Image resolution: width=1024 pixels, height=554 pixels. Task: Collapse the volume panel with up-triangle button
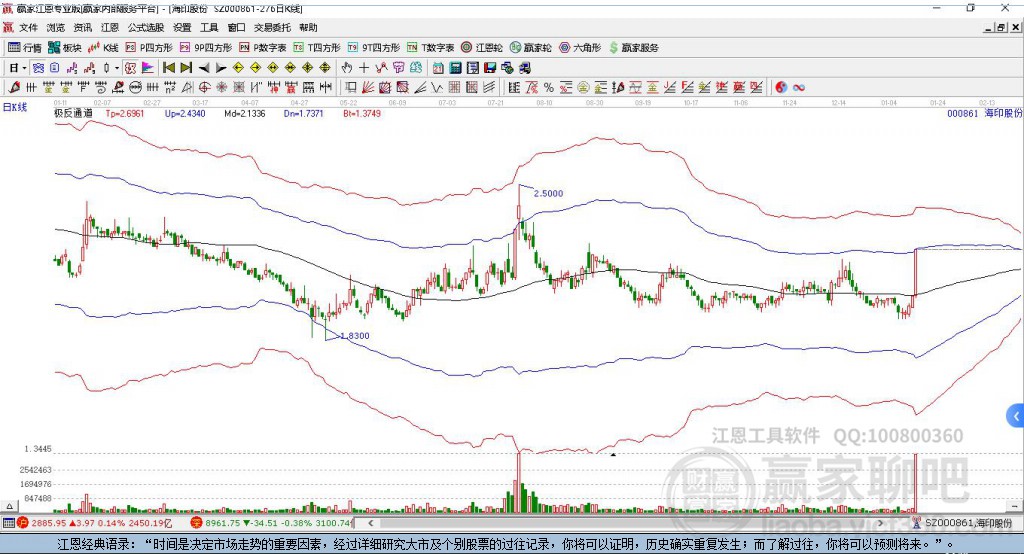point(9,506)
